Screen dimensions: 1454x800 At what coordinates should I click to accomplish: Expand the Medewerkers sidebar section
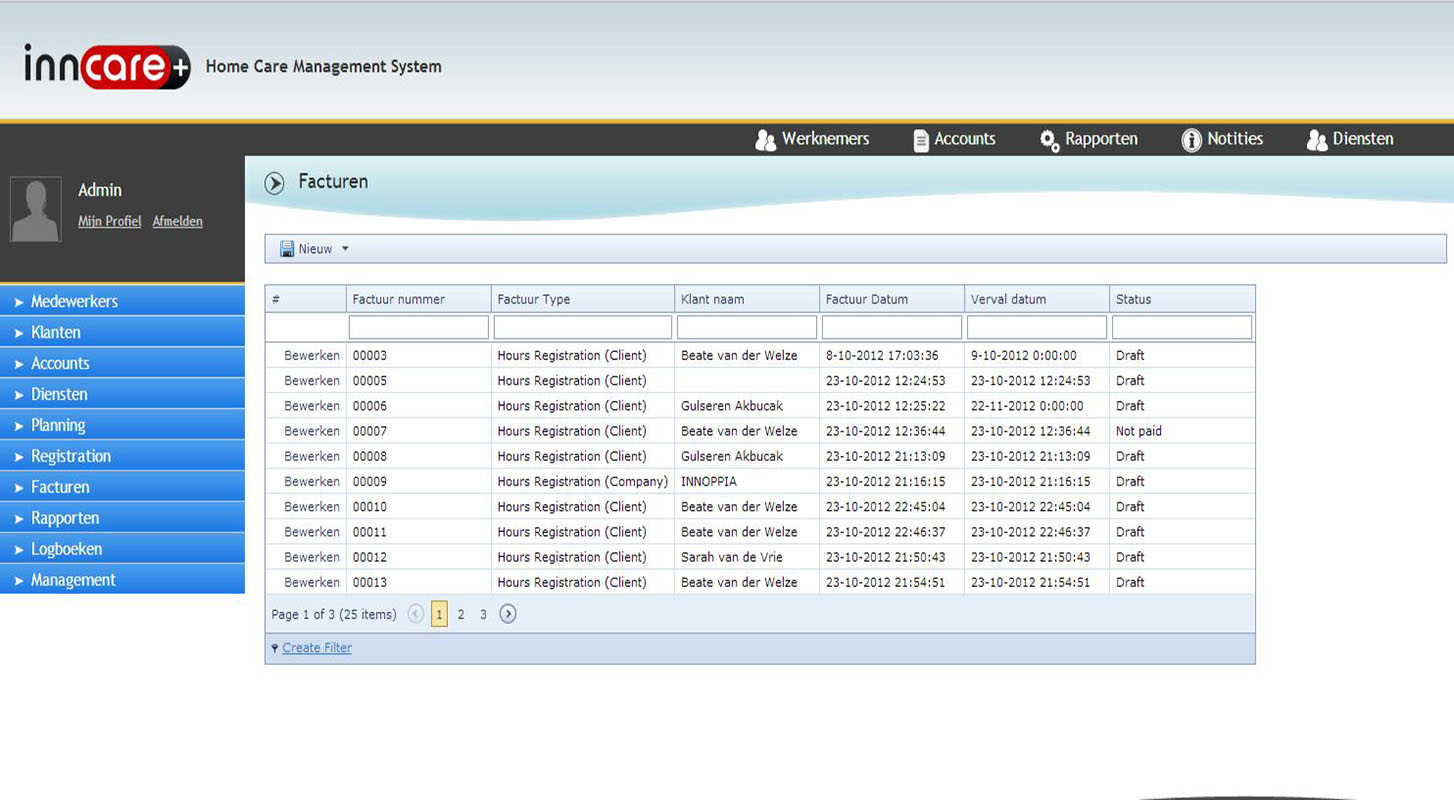(x=122, y=301)
